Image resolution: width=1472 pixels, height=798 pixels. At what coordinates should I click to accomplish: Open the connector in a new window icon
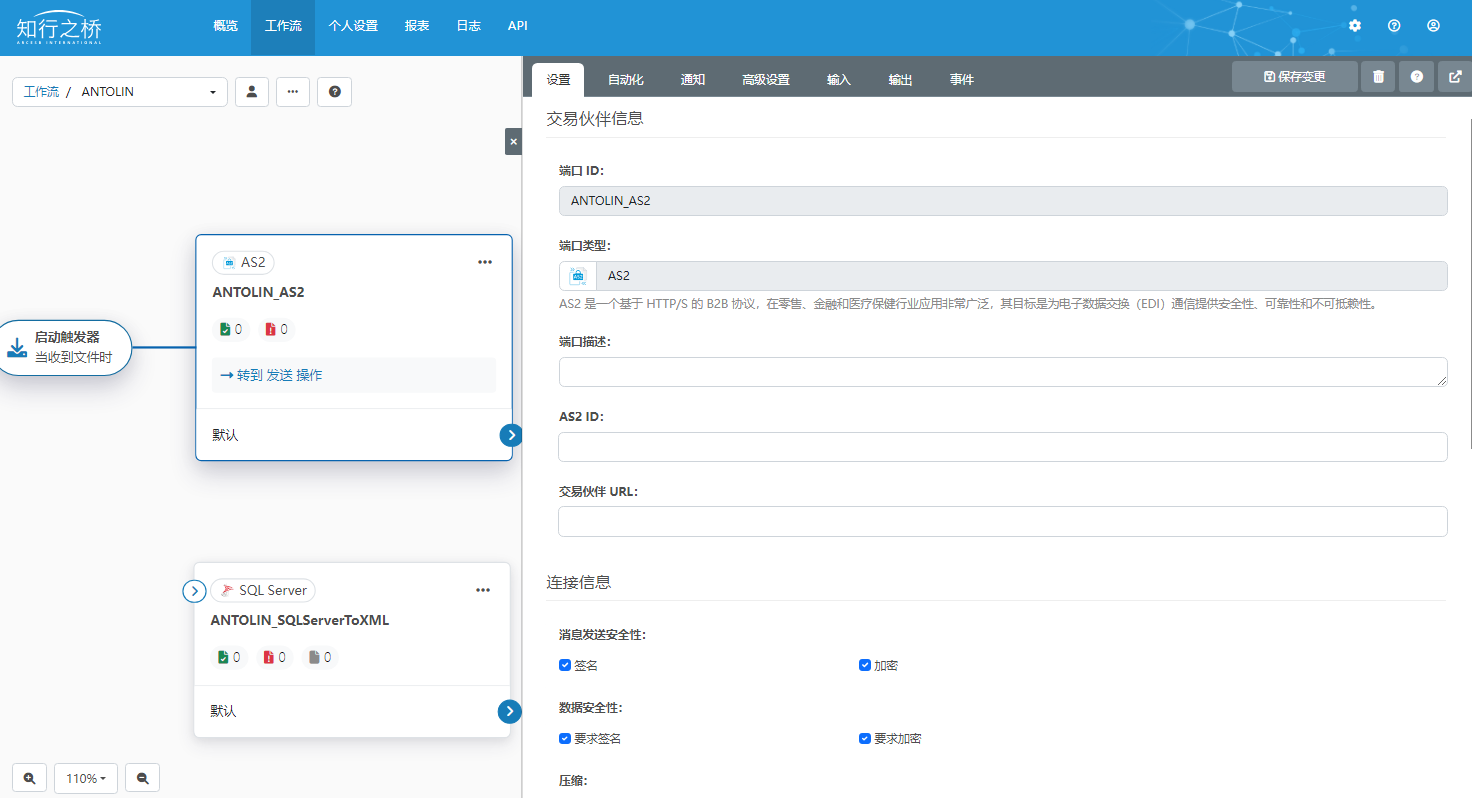1455,77
